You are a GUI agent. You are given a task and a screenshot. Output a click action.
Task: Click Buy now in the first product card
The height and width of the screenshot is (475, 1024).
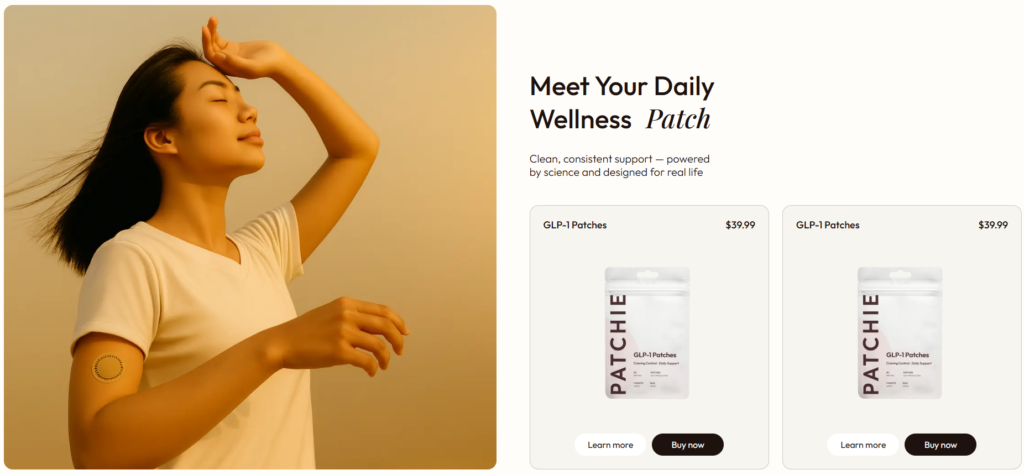click(688, 445)
